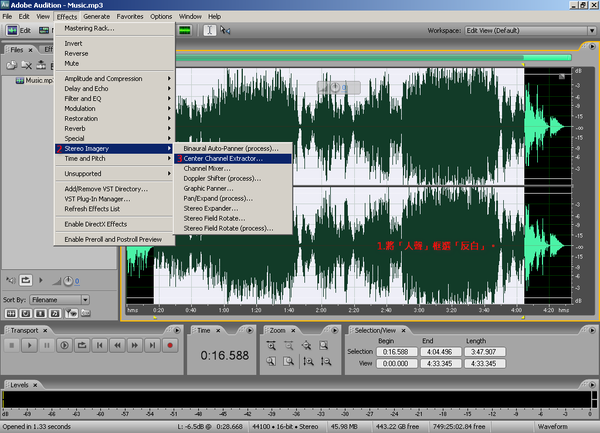Click the Rewind button in Transport
The width and height of the screenshot is (600, 433).
[x=117, y=345]
